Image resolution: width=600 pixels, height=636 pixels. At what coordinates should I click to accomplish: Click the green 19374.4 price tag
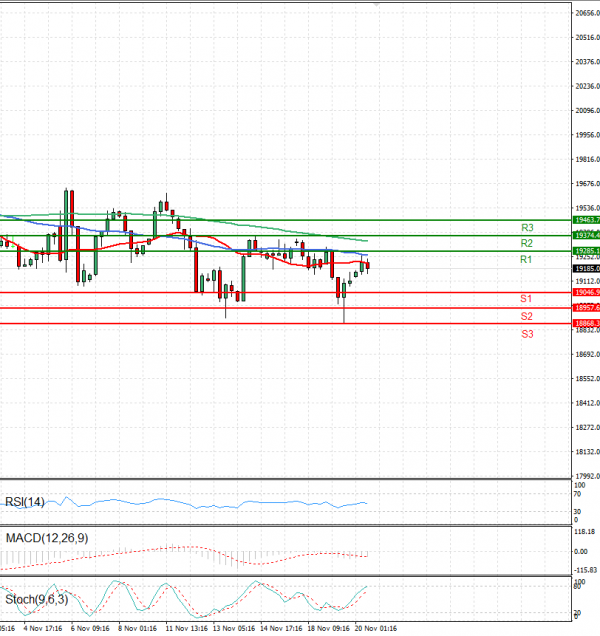[x=586, y=236]
